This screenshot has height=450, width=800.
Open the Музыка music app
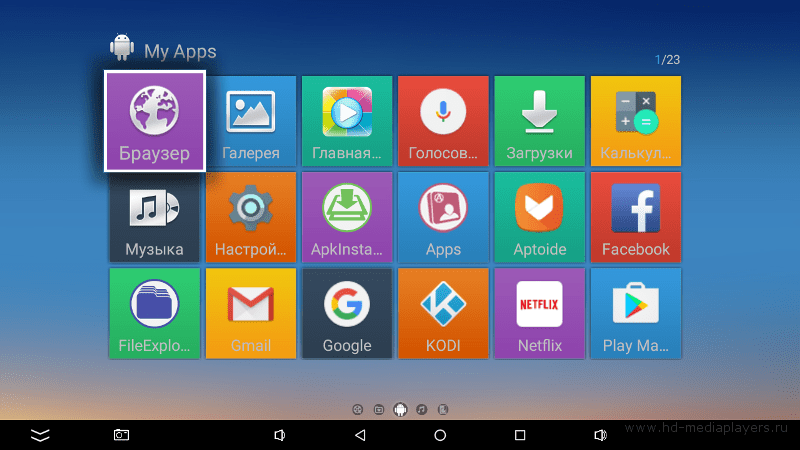pyautogui.click(x=155, y=217)
